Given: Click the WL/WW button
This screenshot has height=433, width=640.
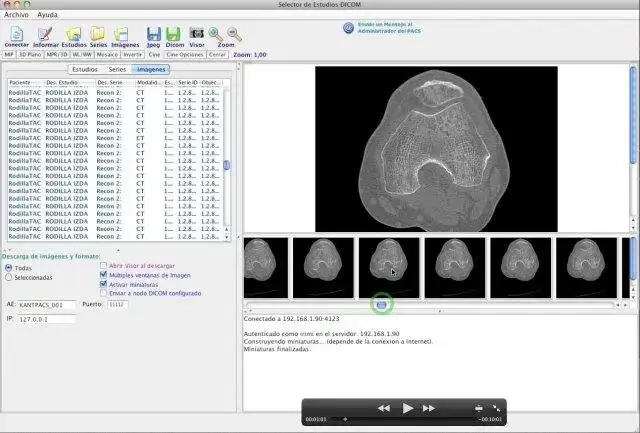Looking at the screenshot, I should pos(82,55).
